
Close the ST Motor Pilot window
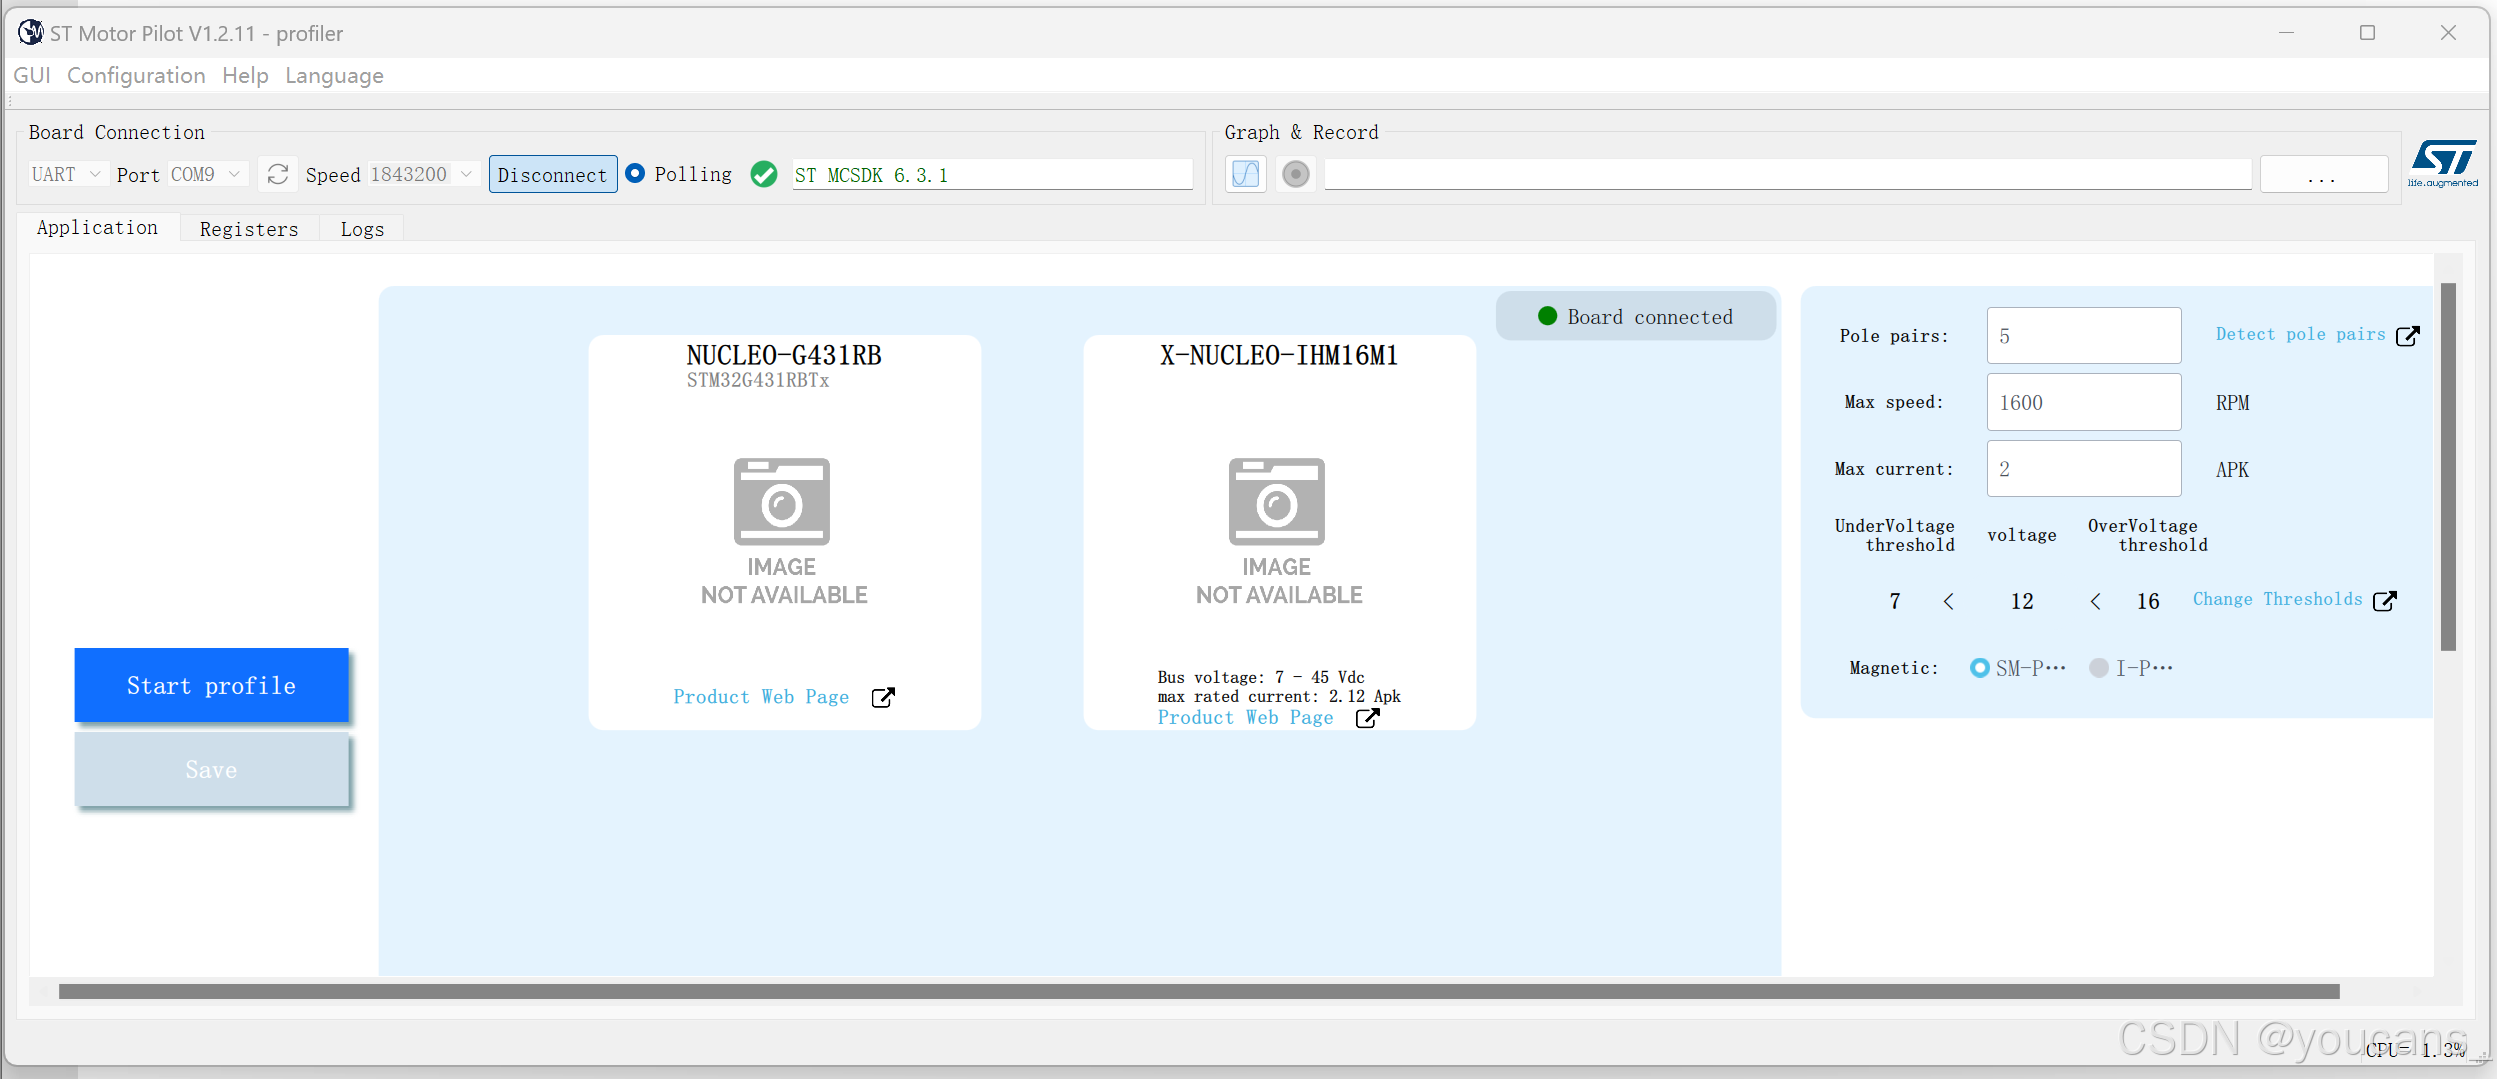tap(2448, 33)
